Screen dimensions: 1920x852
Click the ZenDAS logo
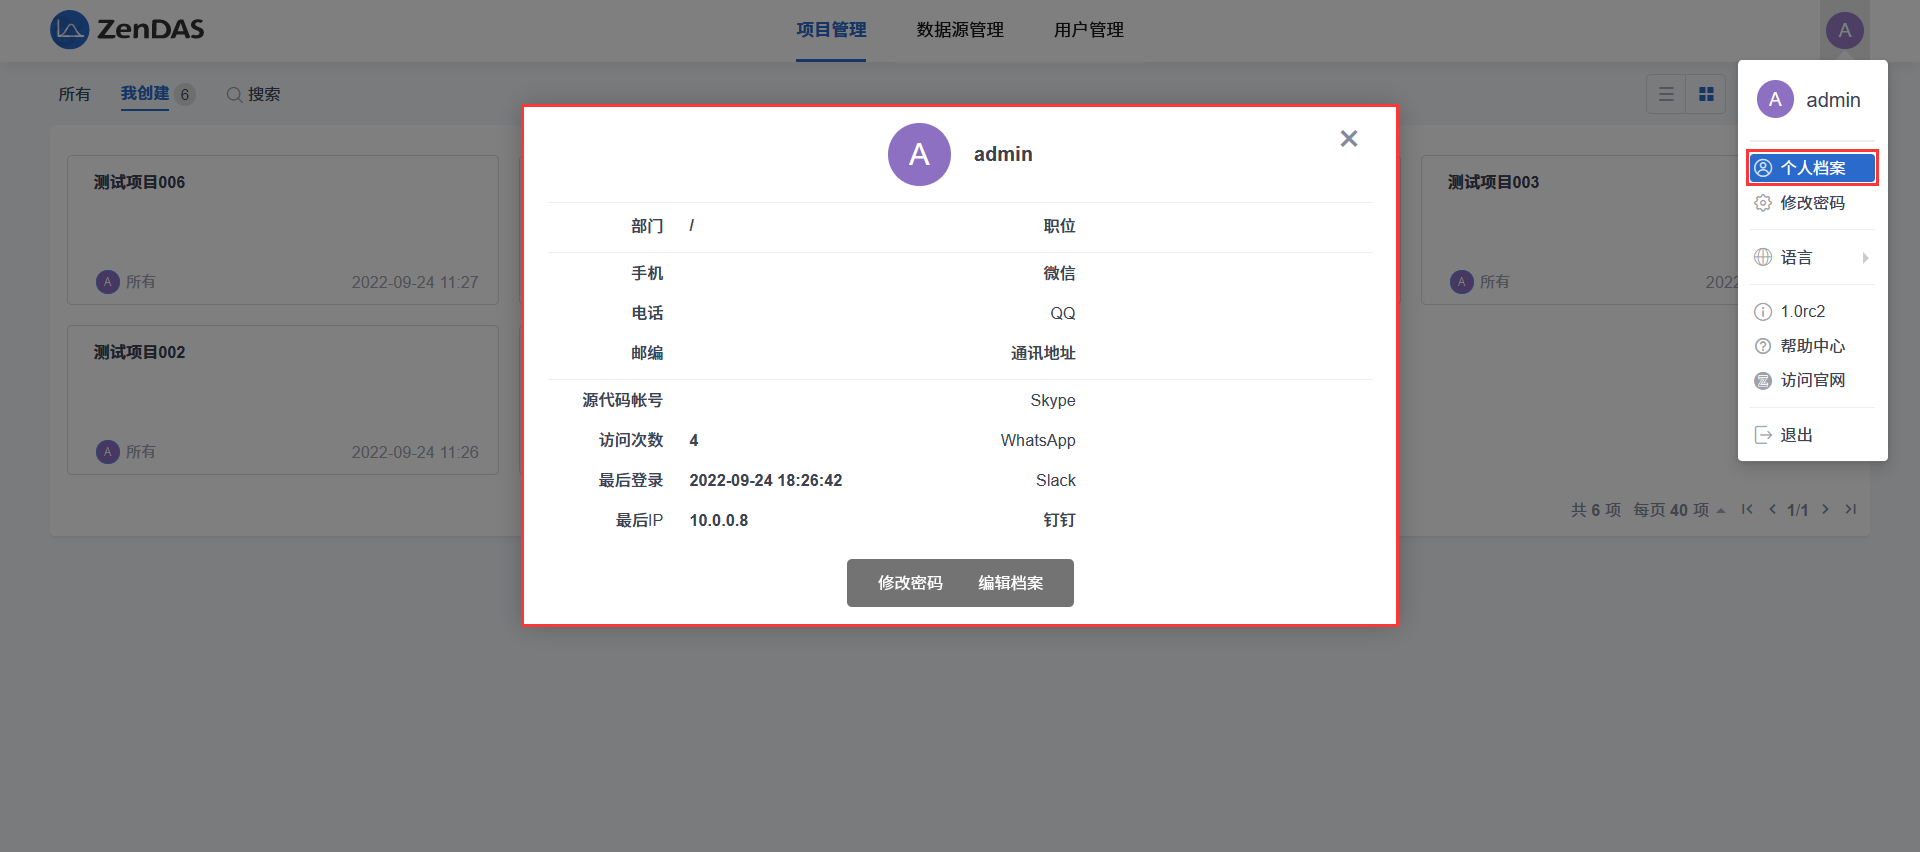(x=127, y=30)
